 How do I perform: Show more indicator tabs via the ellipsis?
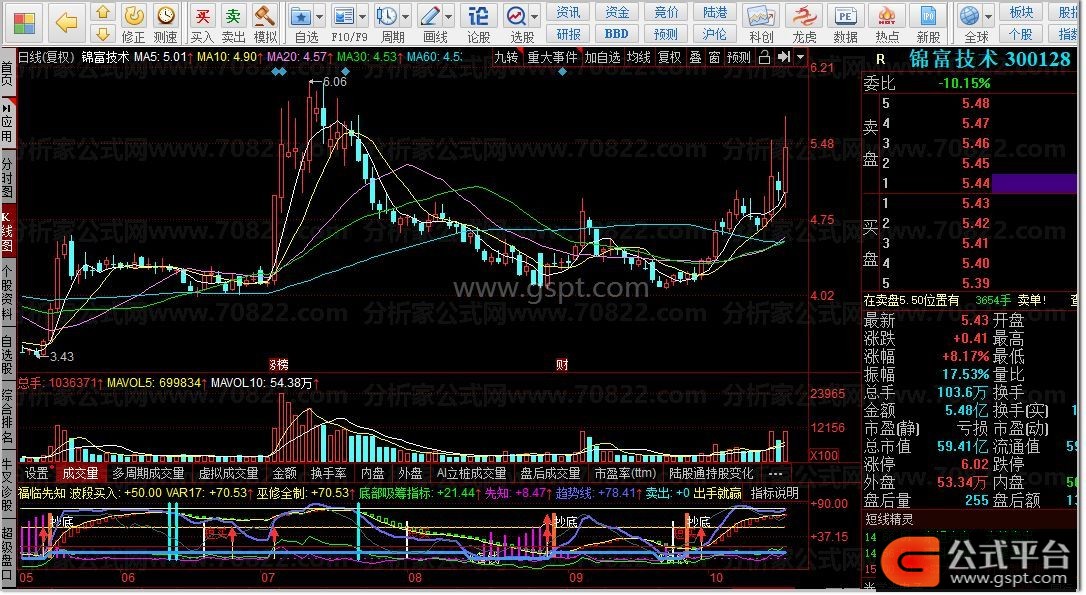[x=775, y=474]
